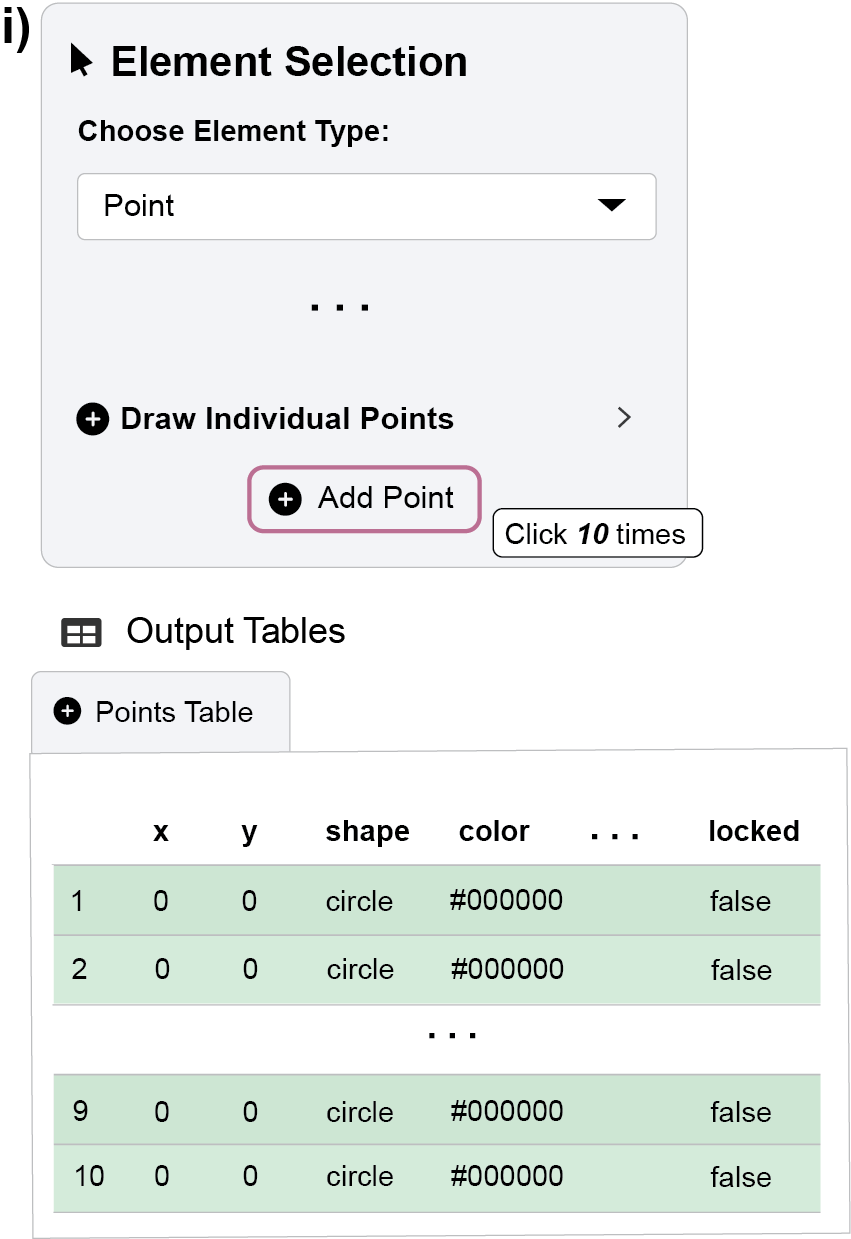851x1239 pixels.
Task: Click the plus icon on Points Table tab
Action: tap(67, 712)
